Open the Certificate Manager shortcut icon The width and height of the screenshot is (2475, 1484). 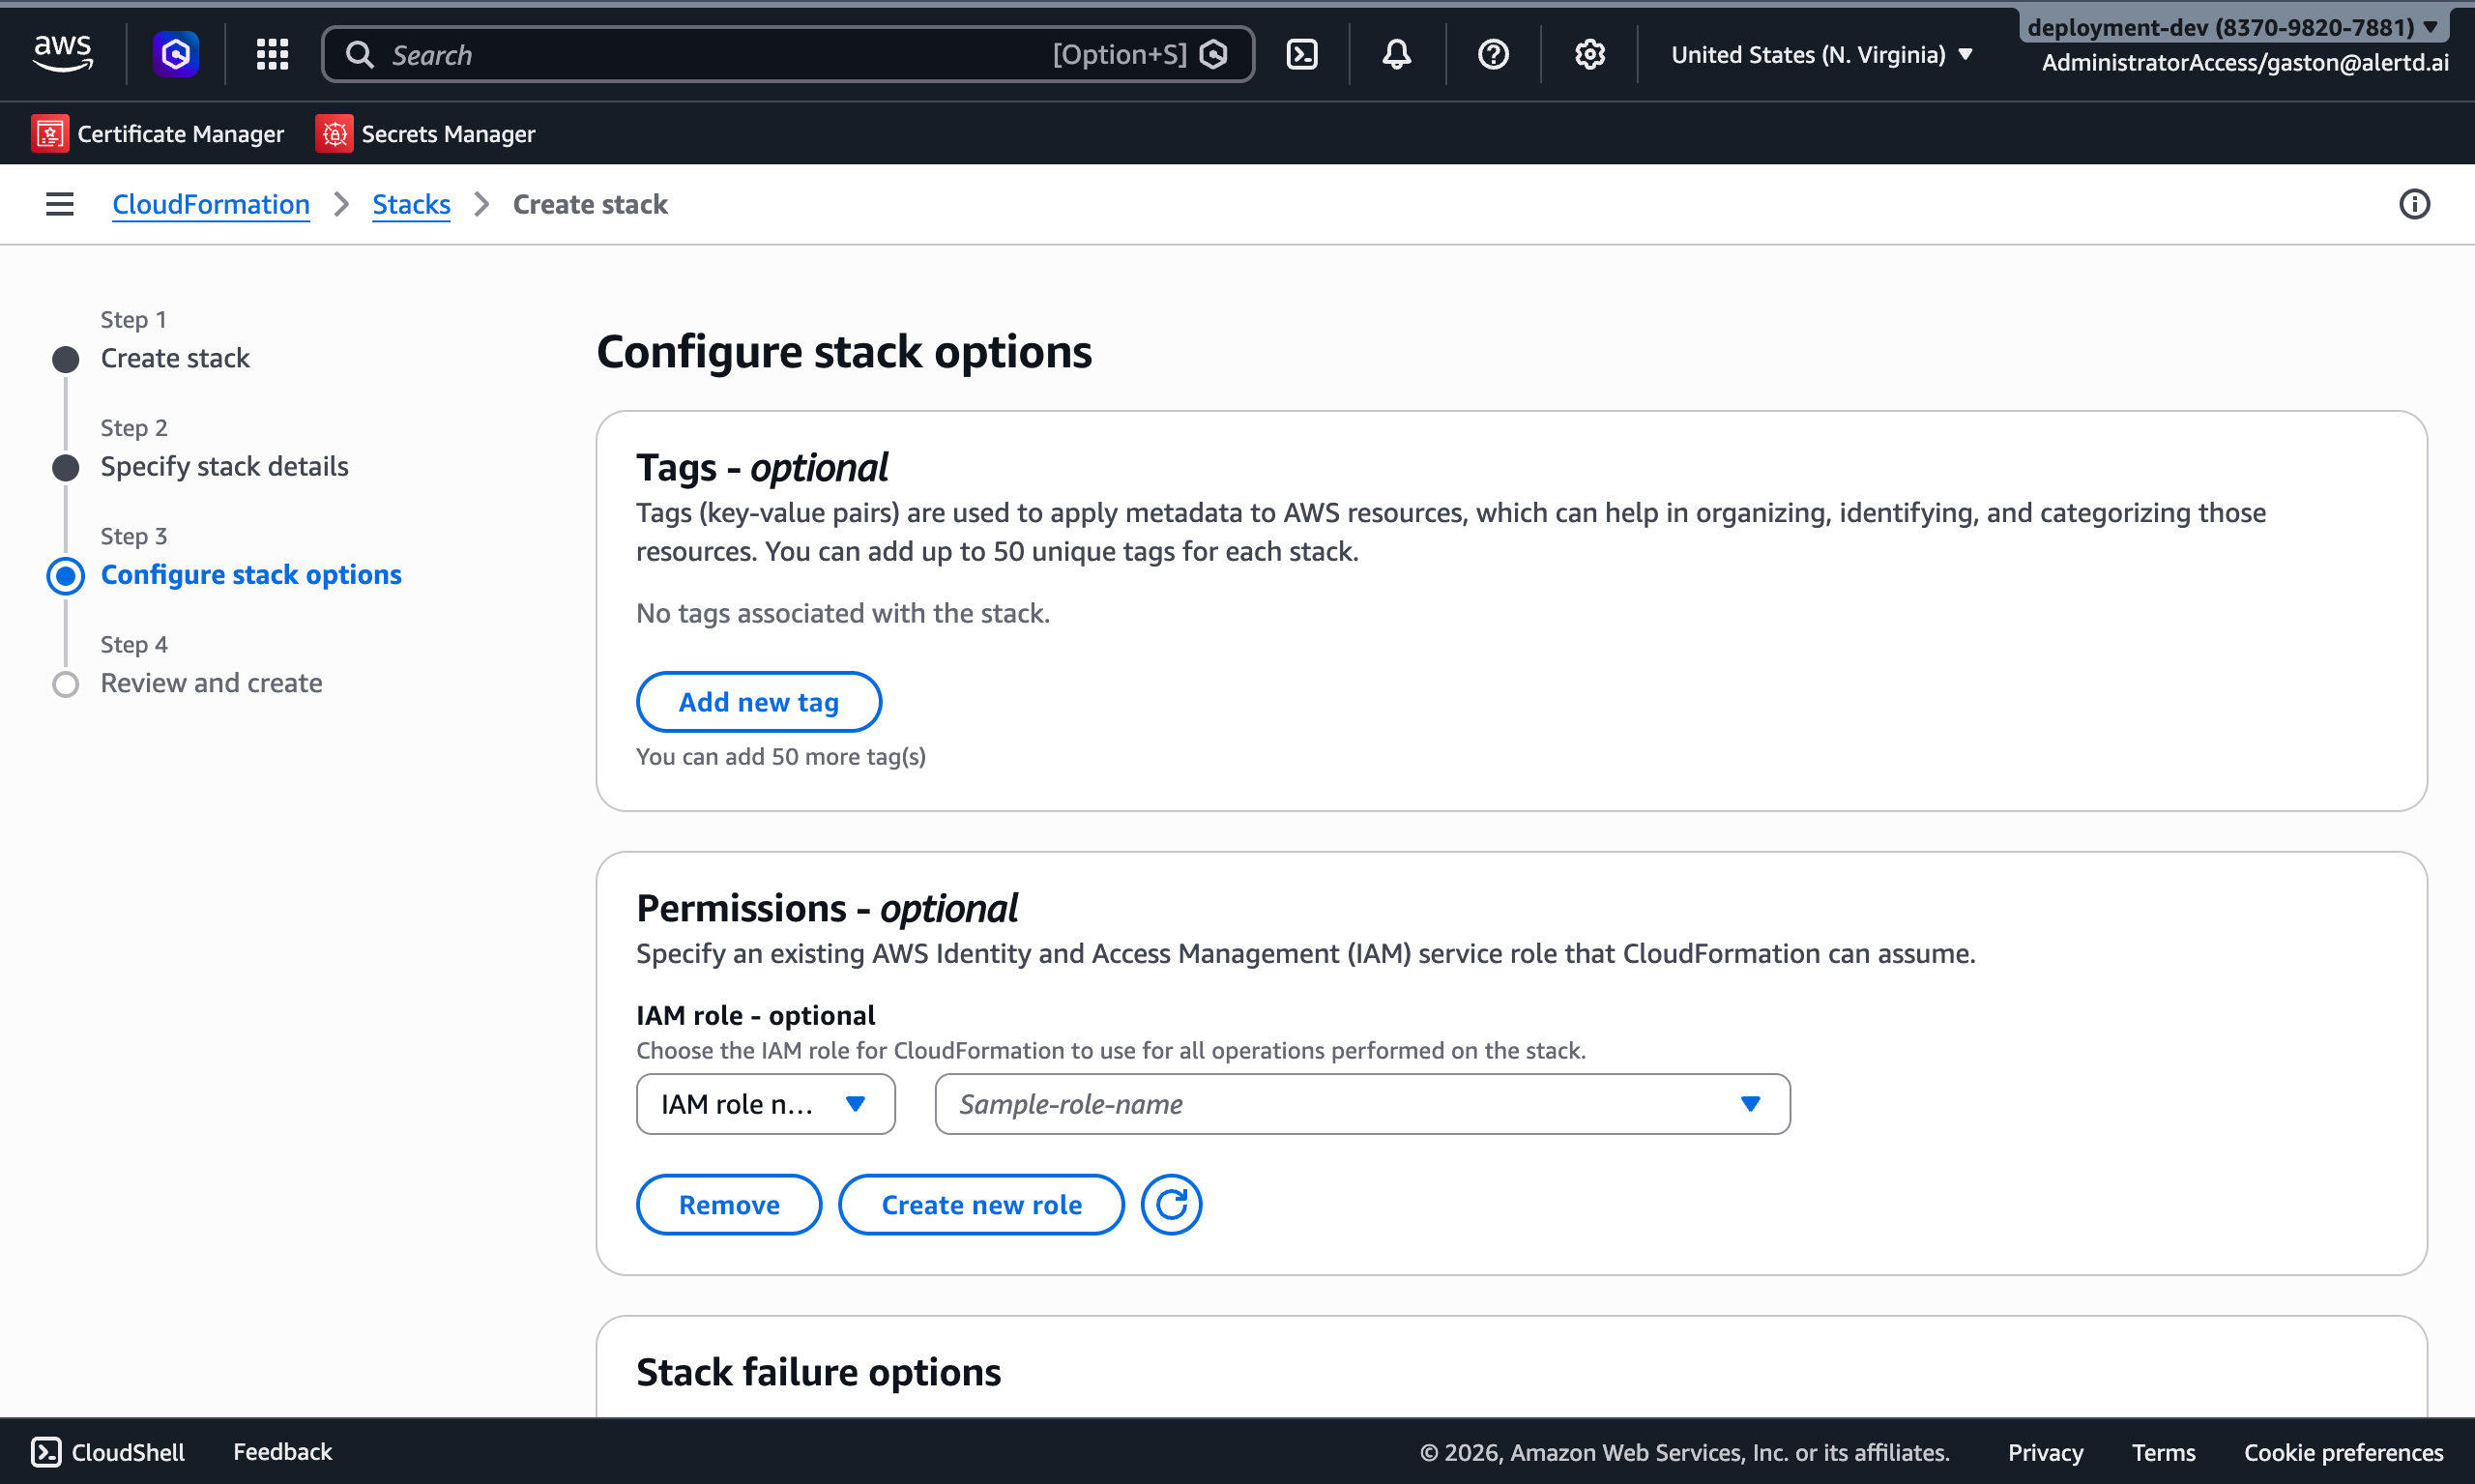(50, 133)
